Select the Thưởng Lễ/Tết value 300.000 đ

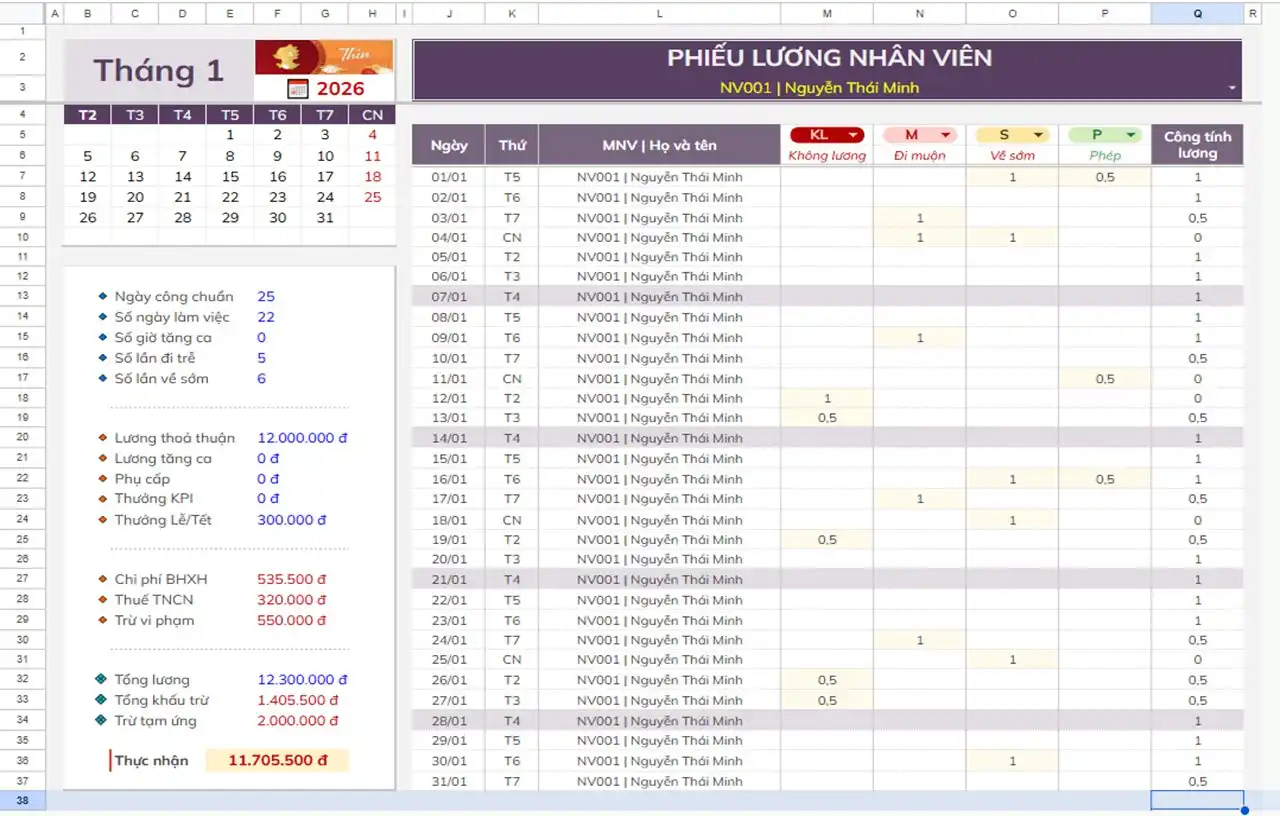point(292,520)
